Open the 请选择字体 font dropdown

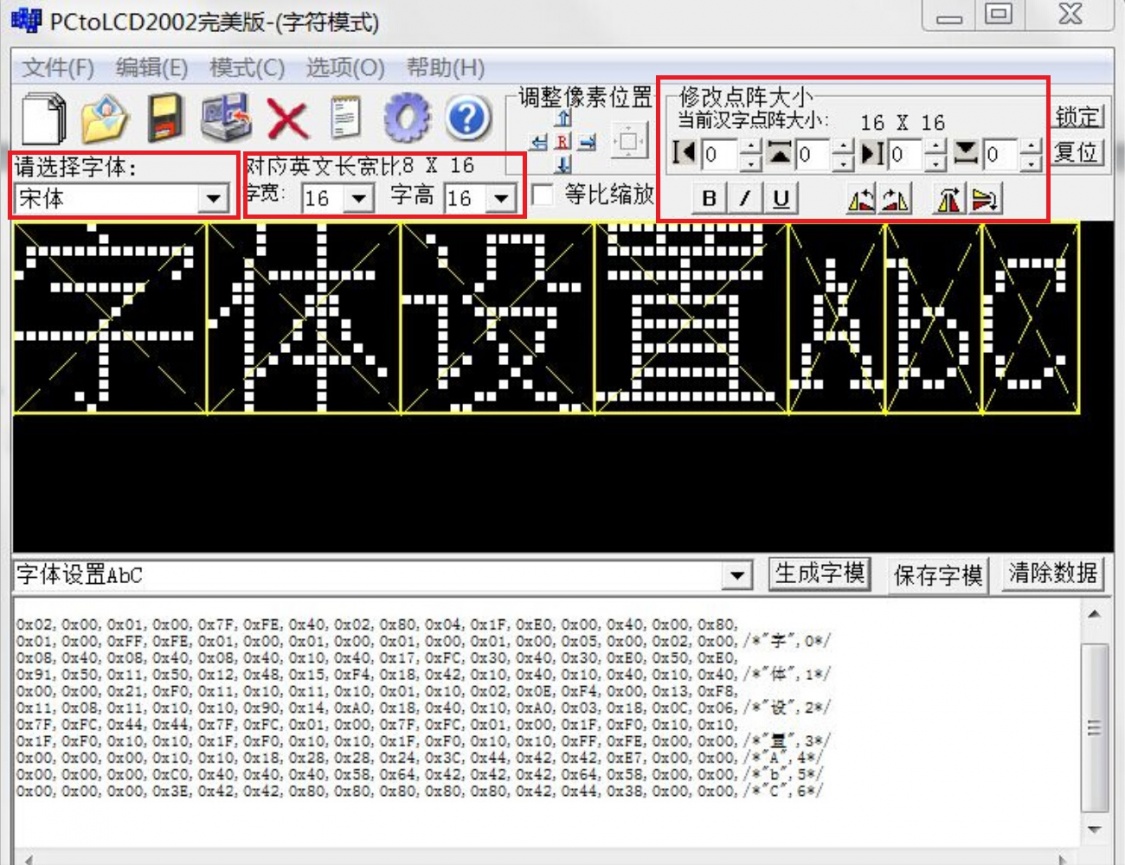212,200
